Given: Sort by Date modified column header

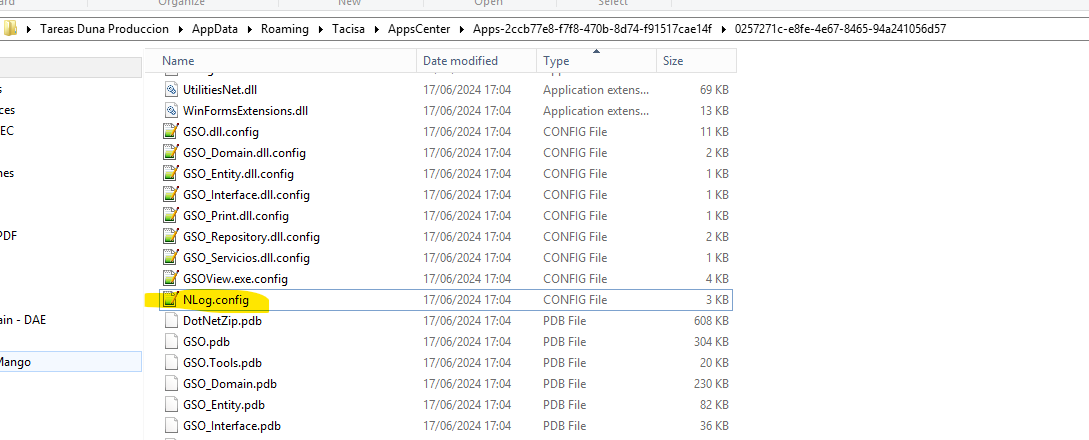Looking at the screenshot, I should click(x=460, y=61).
